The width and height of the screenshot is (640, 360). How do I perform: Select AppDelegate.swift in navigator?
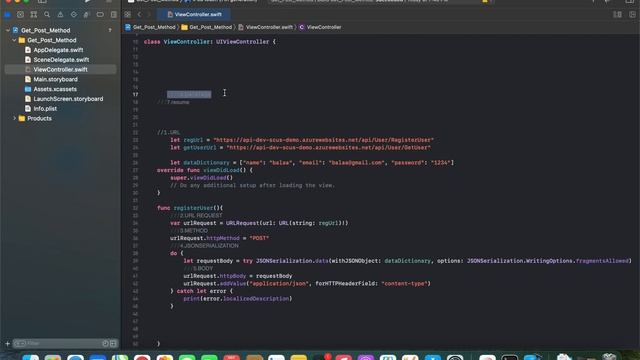pos(58,50)
